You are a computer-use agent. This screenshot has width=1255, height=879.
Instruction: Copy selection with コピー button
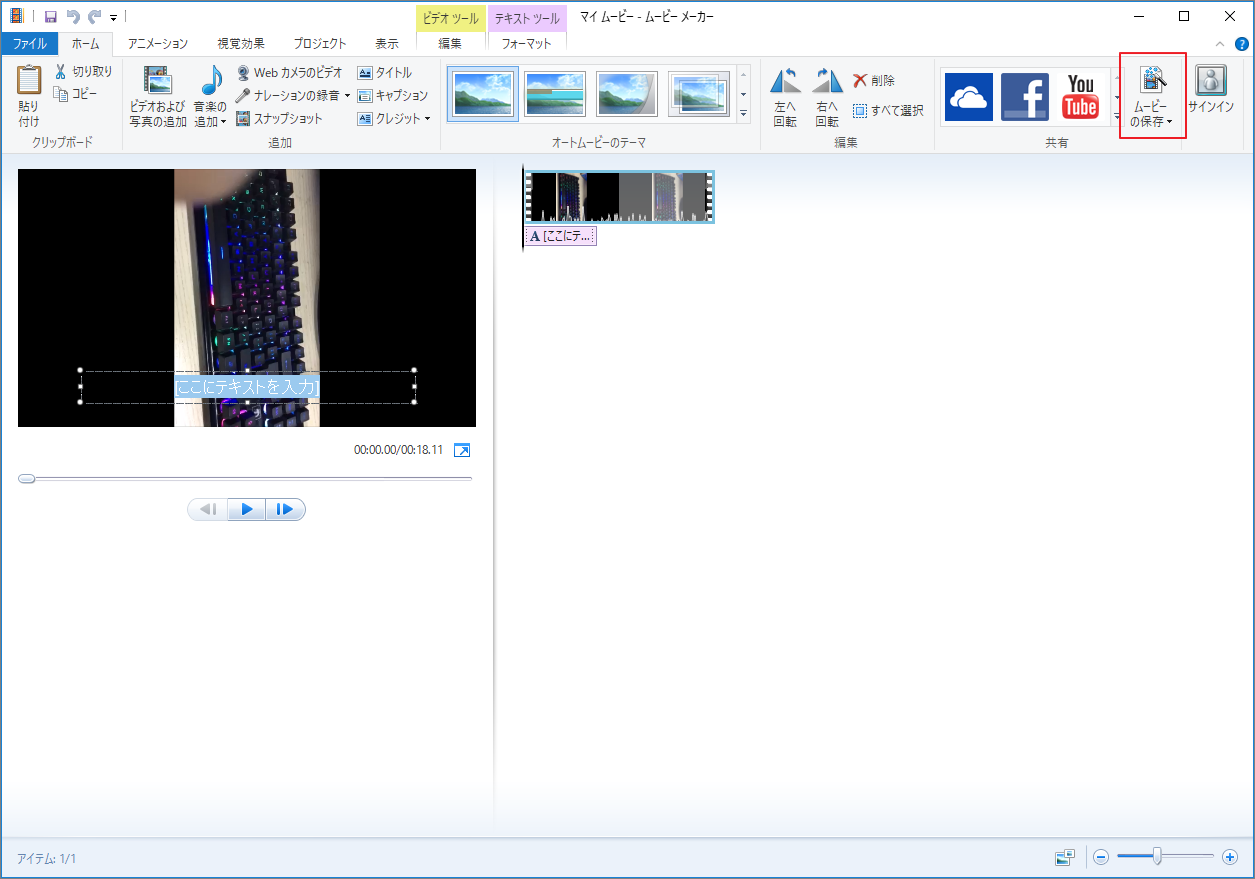(75, 94)
